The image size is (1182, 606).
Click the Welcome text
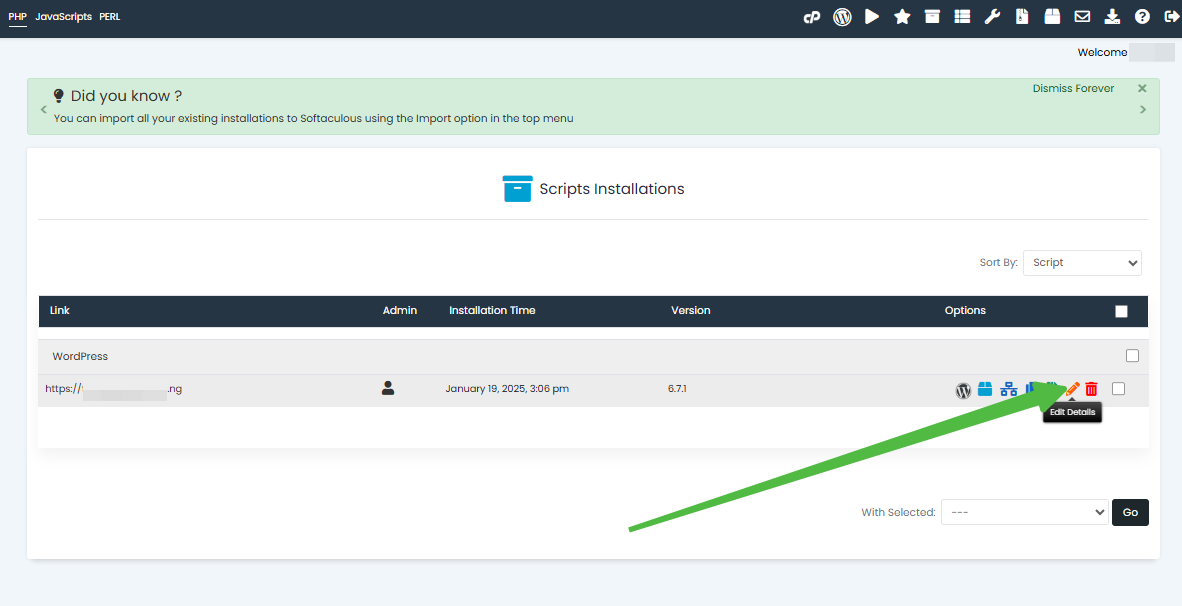pyautogui.click(x=1102, y=52)
